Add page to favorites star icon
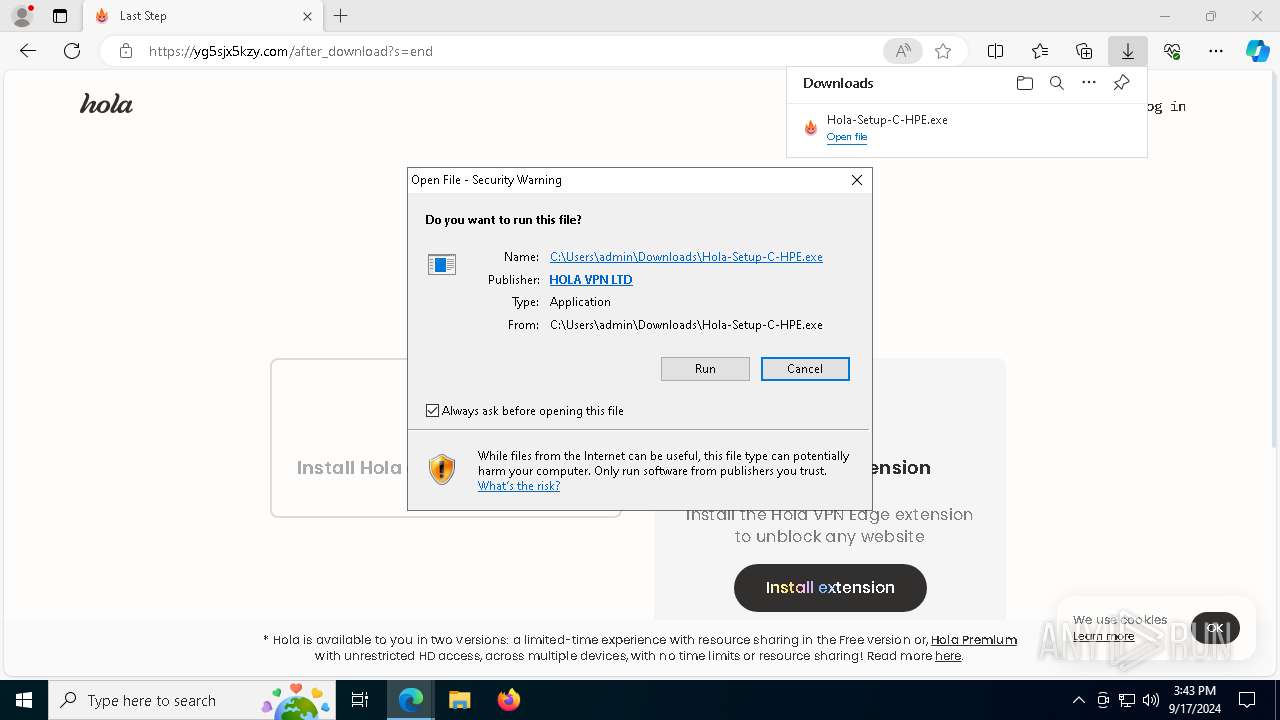This screenshot has width=1280, height=720. click(x=943, y=51)
